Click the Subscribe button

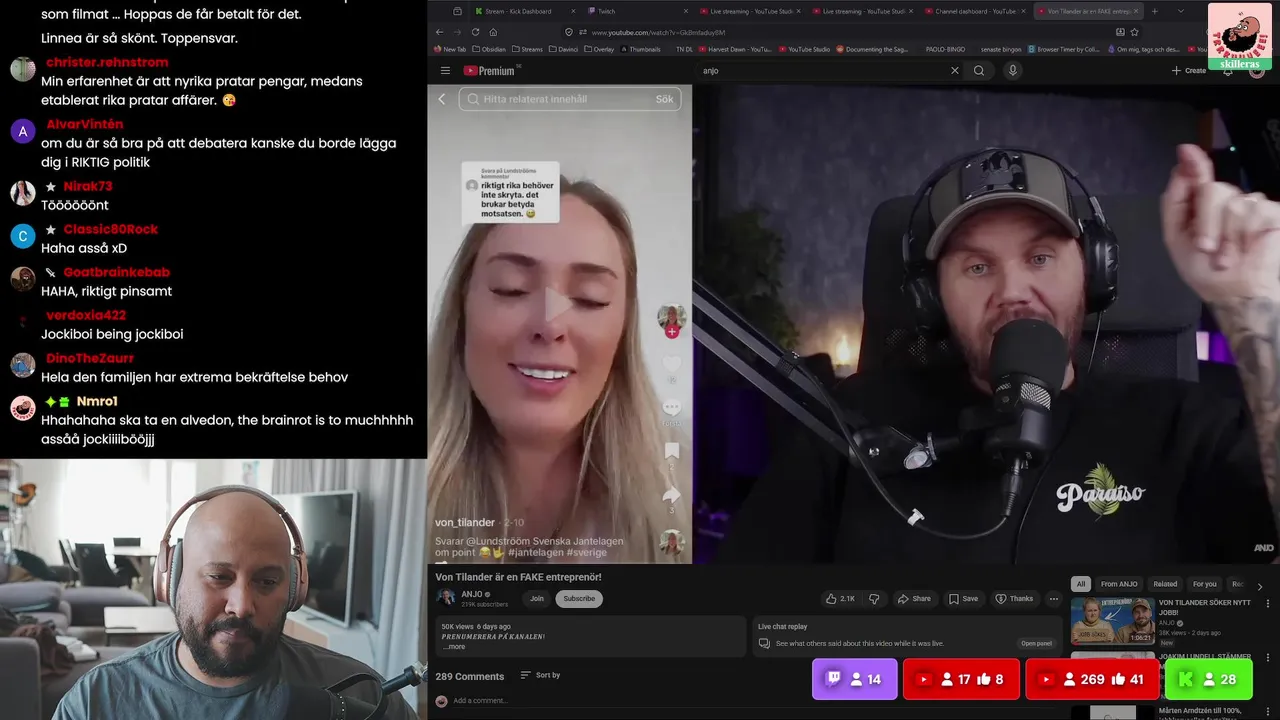coord(579,599)
